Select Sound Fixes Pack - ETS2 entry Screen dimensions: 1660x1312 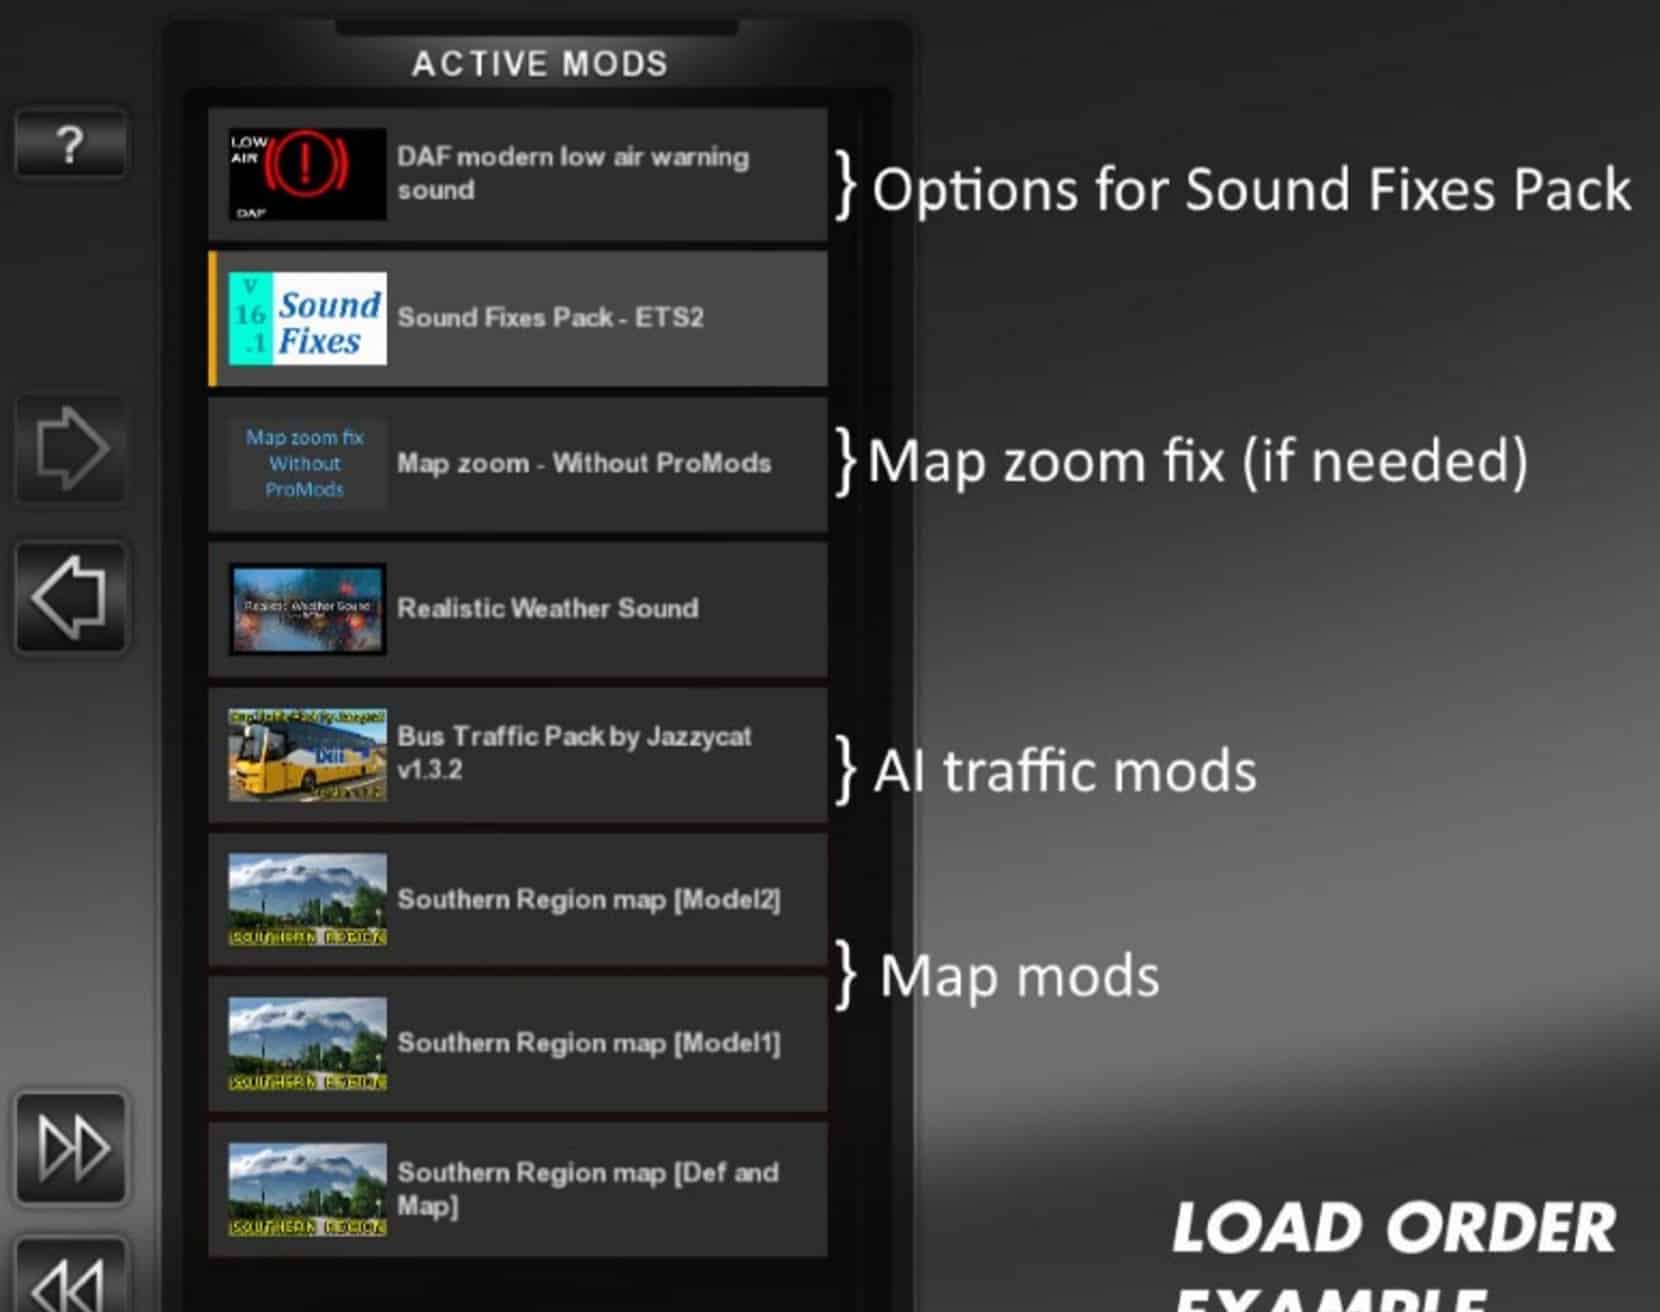[x=518, y=318]
